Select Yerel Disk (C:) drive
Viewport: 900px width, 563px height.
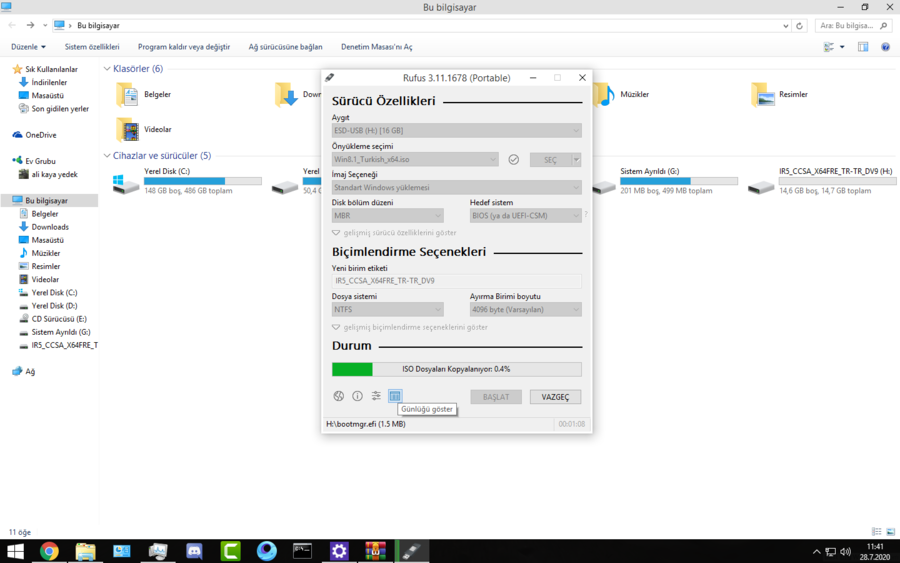click(x=187, y=181)
